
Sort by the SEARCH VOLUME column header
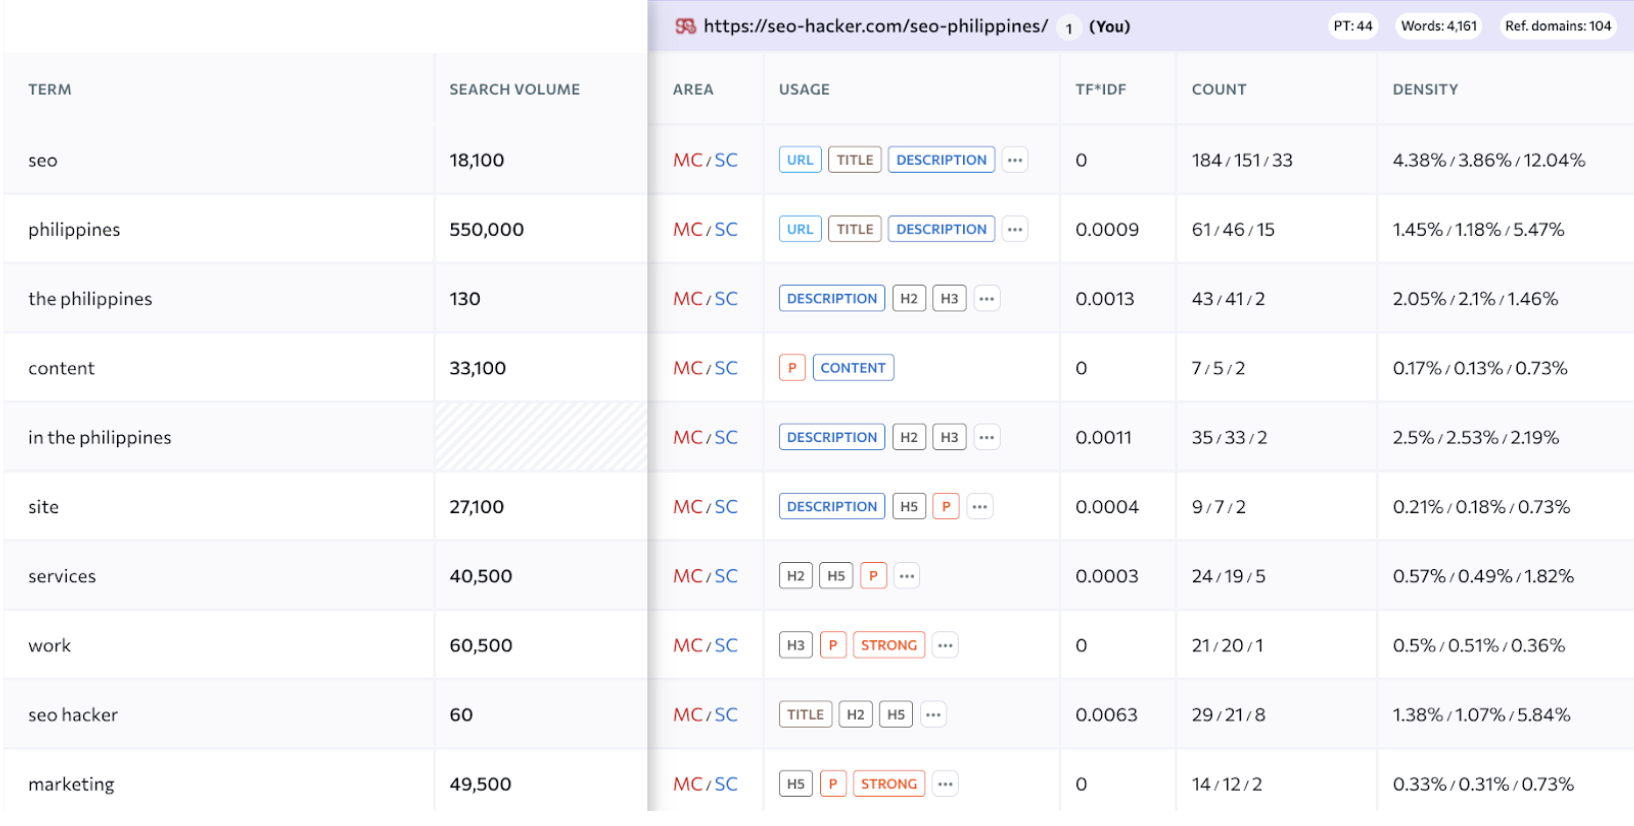tap(514, 89)
